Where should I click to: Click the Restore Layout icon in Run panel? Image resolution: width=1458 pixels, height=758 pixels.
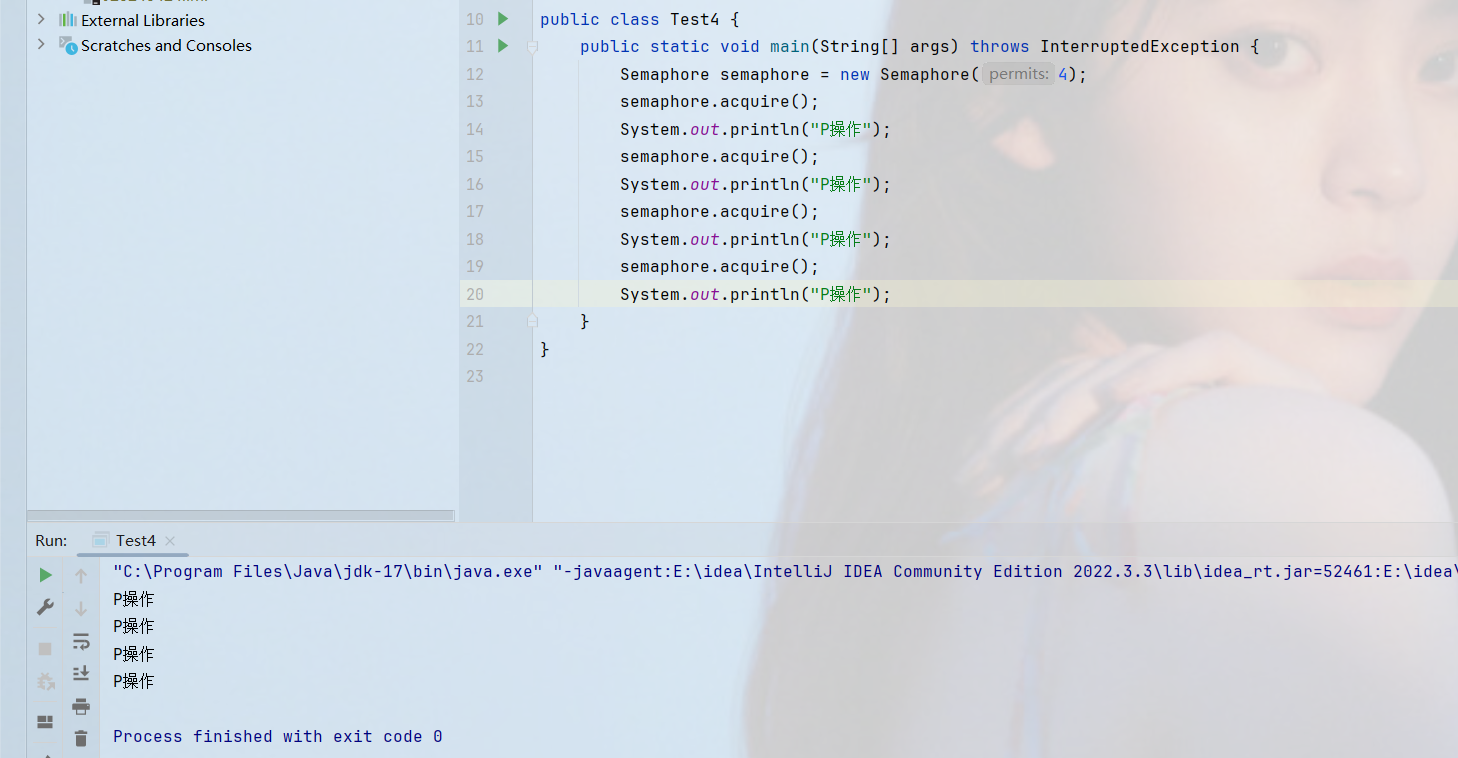point(45,722)
